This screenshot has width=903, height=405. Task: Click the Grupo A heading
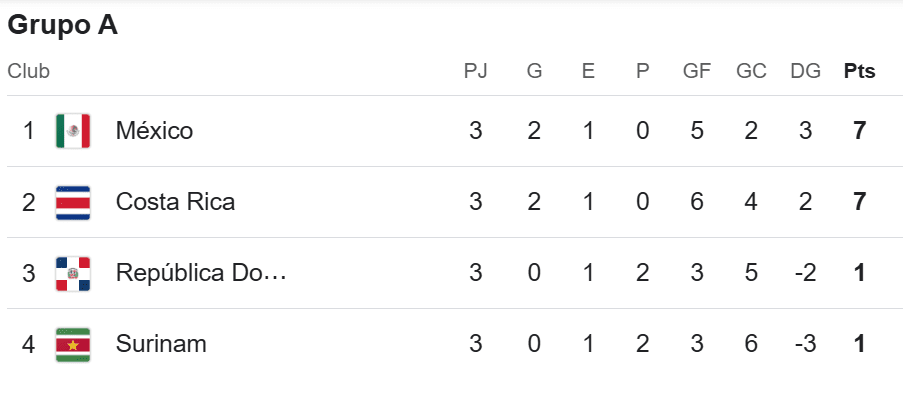point(62,26)
